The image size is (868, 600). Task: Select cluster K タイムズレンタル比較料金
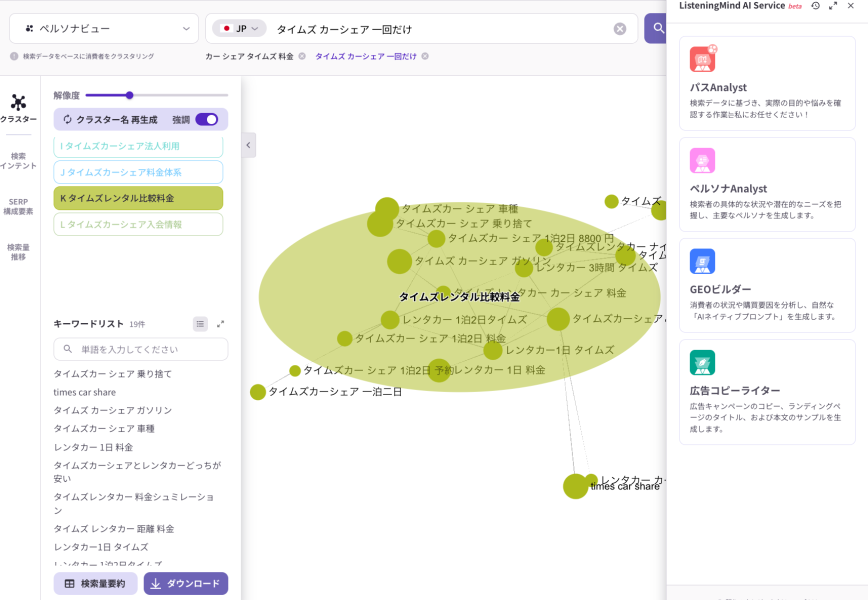pyautogui.click(x=138, y=198)
